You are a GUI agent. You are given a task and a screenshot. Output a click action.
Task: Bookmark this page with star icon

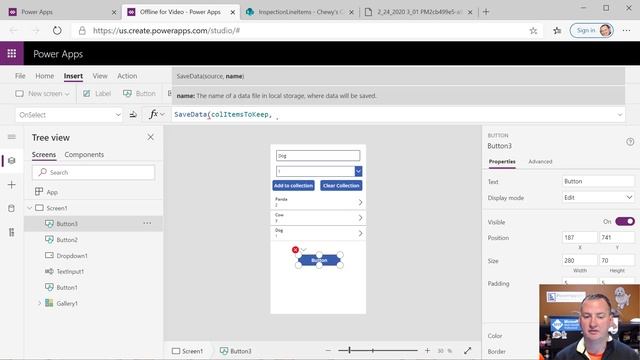click(x=533, y=31)
